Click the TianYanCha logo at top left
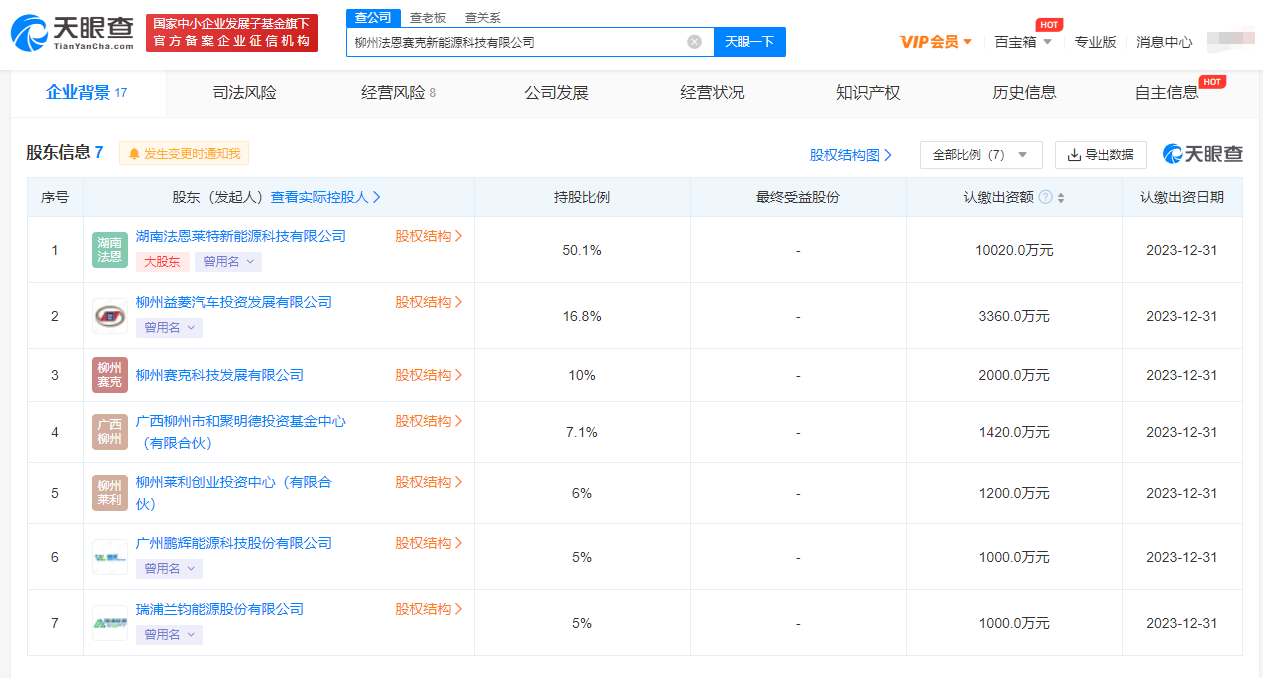1263x678 pixels. (72, 32)
